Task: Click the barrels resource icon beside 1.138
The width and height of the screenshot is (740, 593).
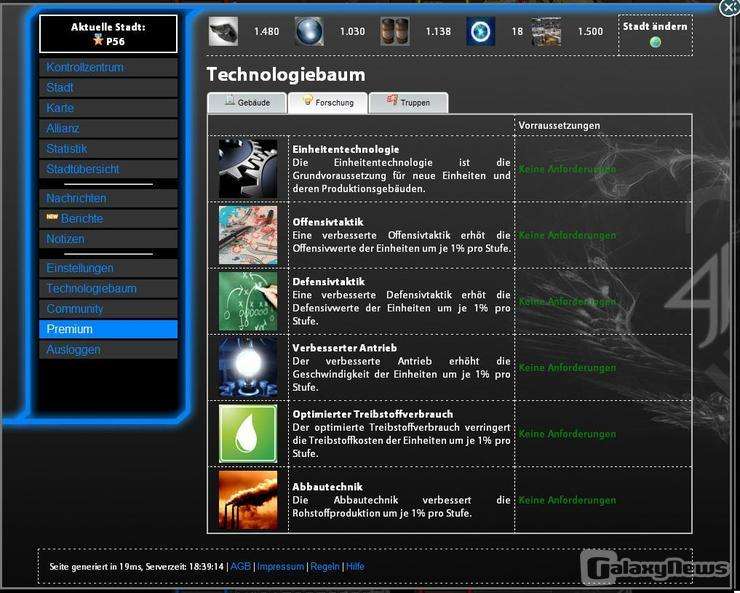Action: click(x=395, y=31)
